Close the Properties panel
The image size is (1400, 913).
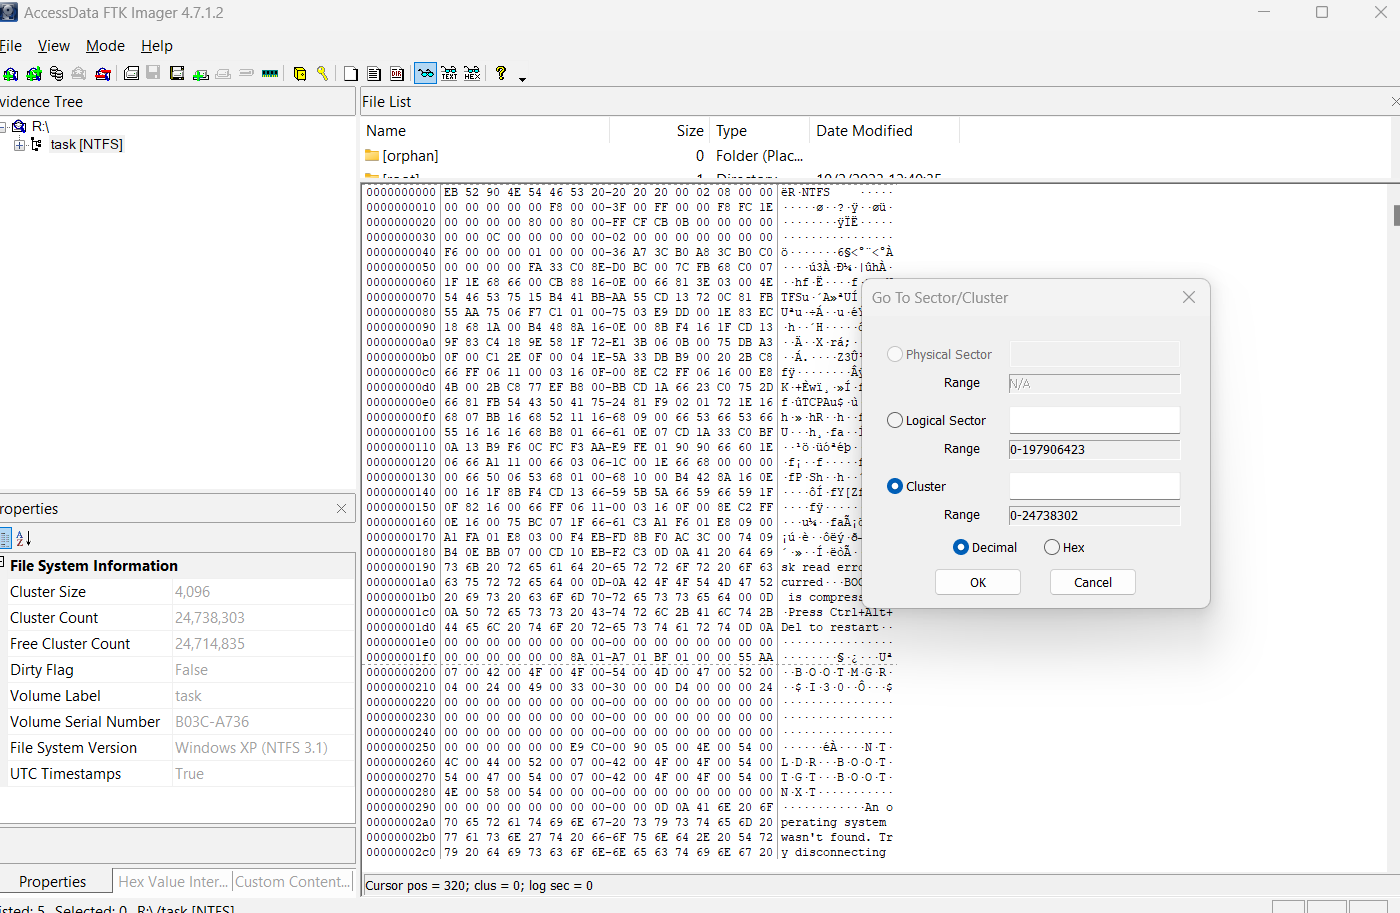tap(341, 509)
